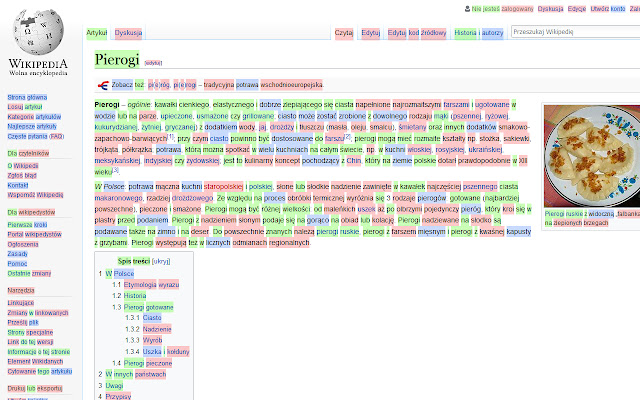
Task: Open the 'Historia i autorzy' tab
Action: (479, 33)
